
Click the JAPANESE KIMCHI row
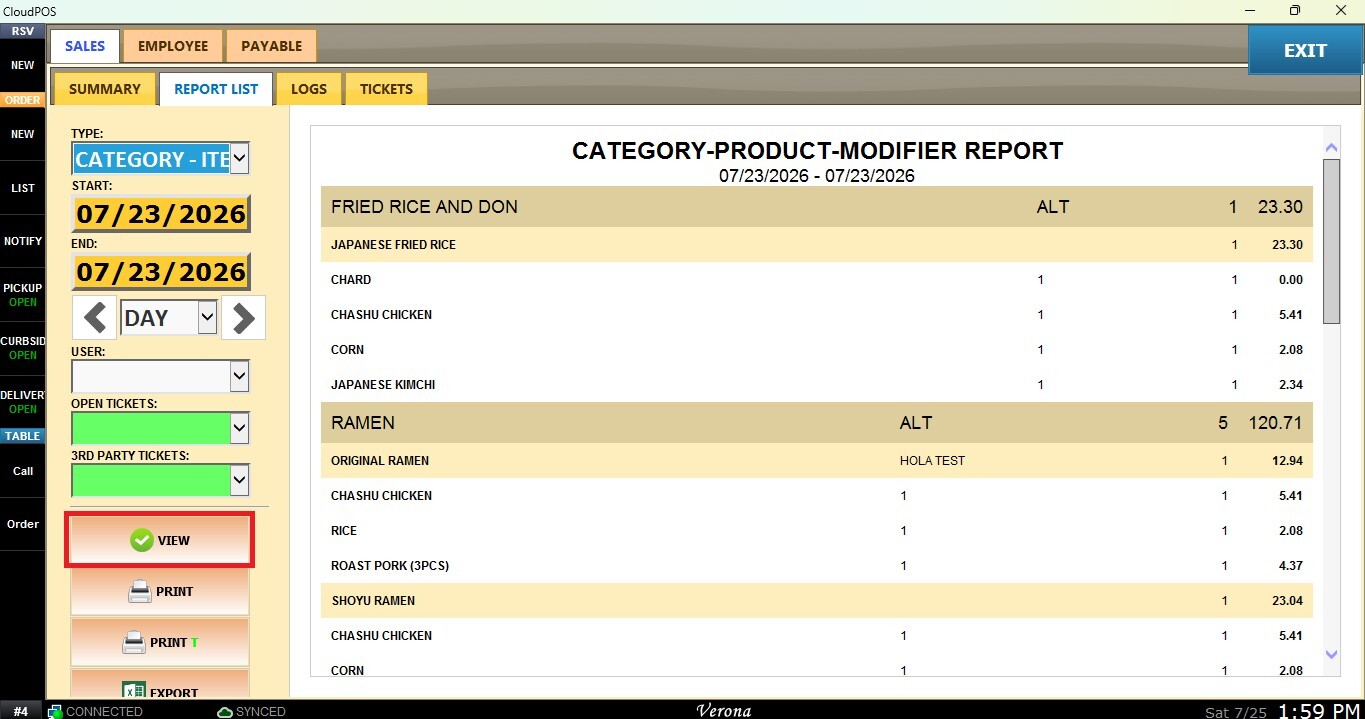click(x=816, y=385)
